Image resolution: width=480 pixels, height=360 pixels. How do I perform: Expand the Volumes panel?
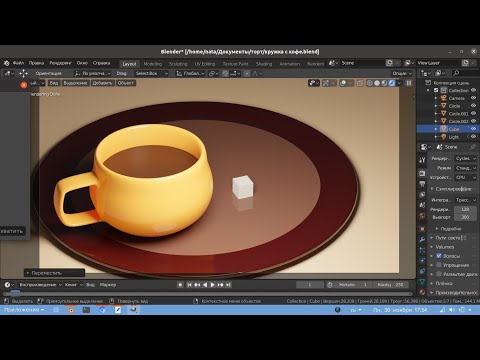pos(453,247)
